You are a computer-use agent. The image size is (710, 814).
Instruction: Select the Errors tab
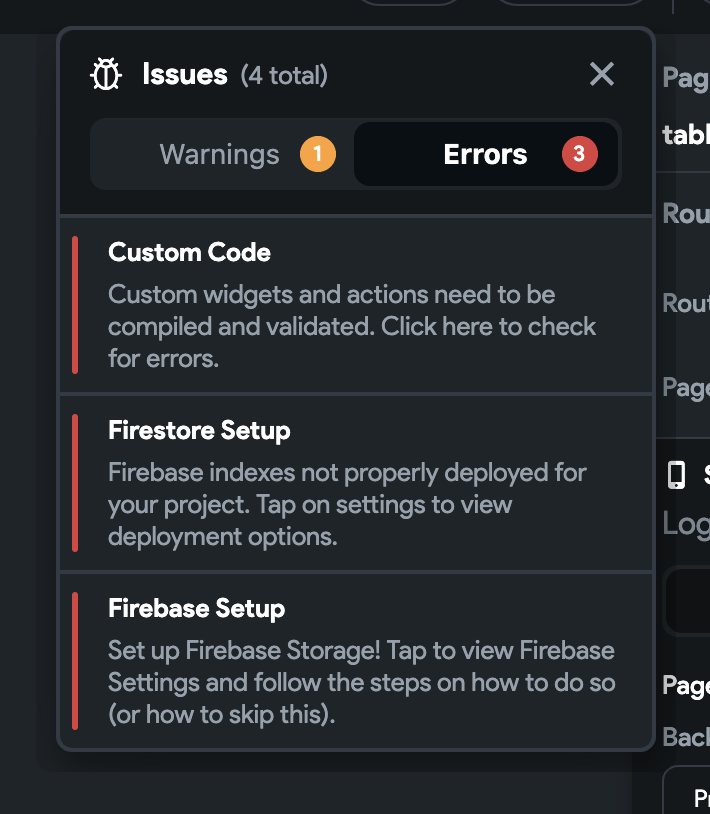[486, 154]
